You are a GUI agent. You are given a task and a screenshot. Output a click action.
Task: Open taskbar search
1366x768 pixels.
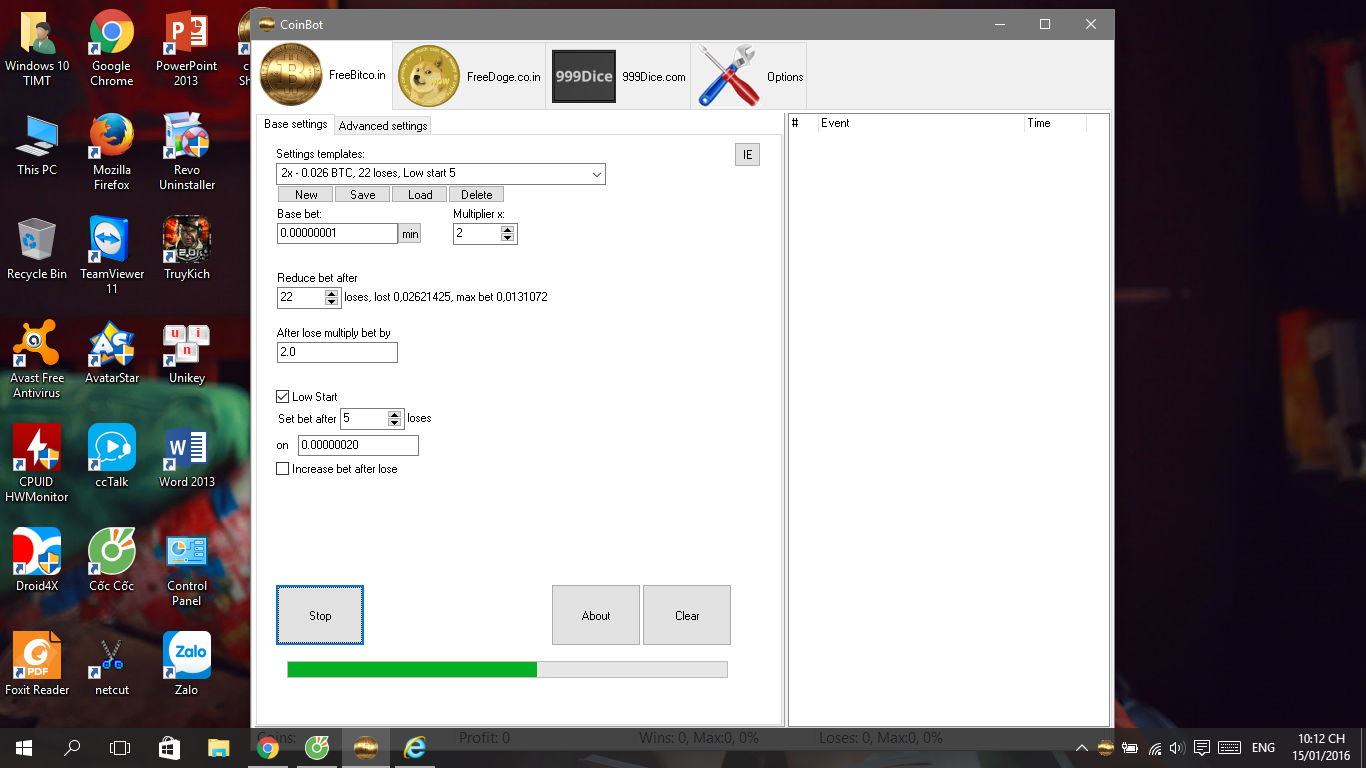click(72, 748)
